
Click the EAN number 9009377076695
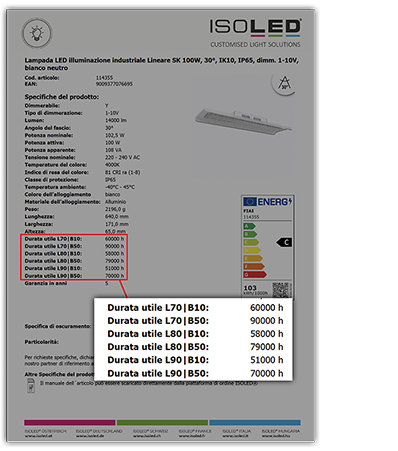click(x=114, y=84)
